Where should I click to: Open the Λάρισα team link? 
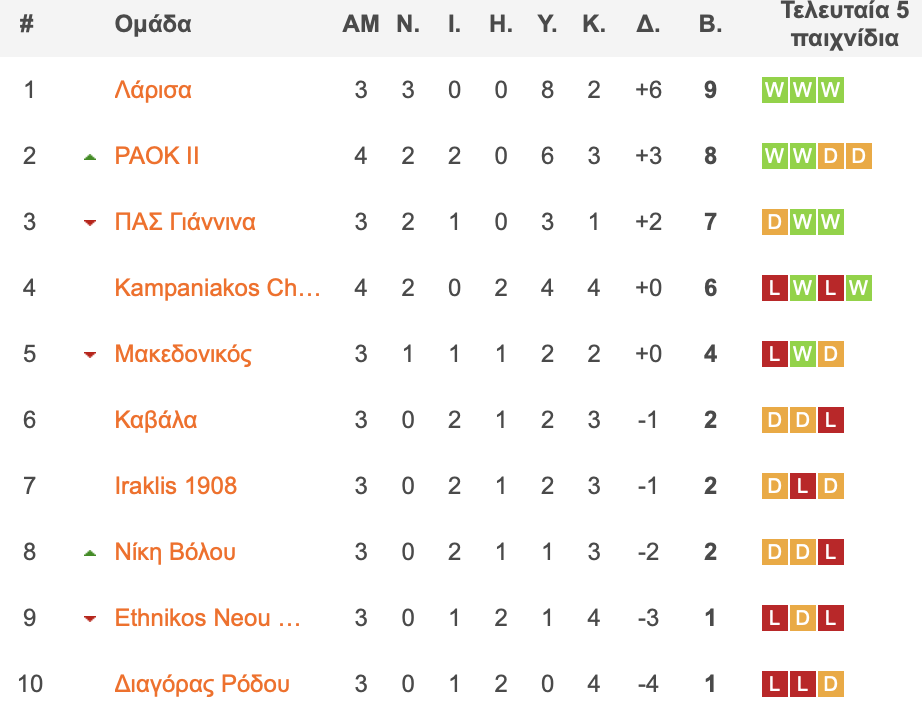[153, 90]
